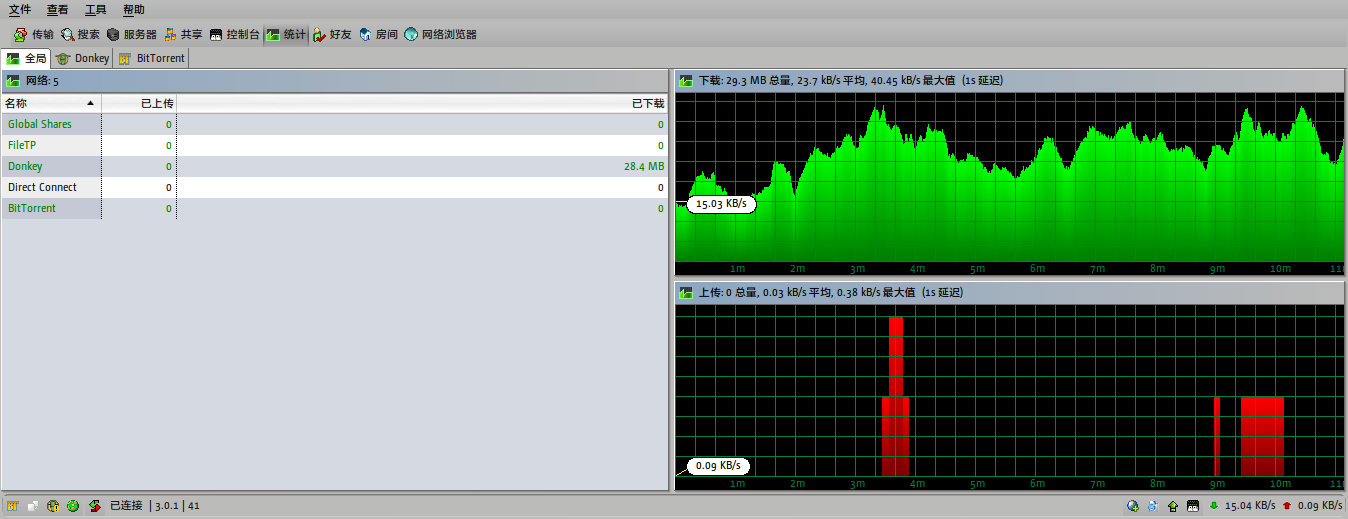Screen dimensions: 1348x519
Task: Click the 0.09 KB/s upload rate in status bar
Action: tap(1320, 506)
